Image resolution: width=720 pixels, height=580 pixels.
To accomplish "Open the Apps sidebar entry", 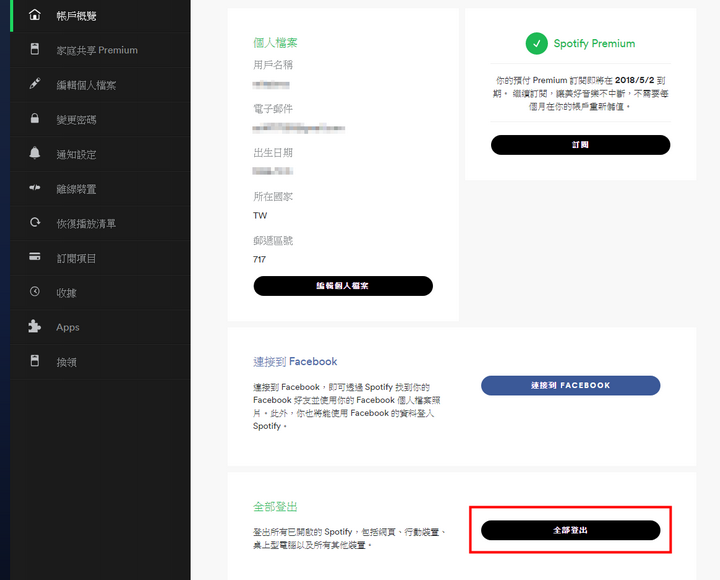I will click(x=100, y=327).
